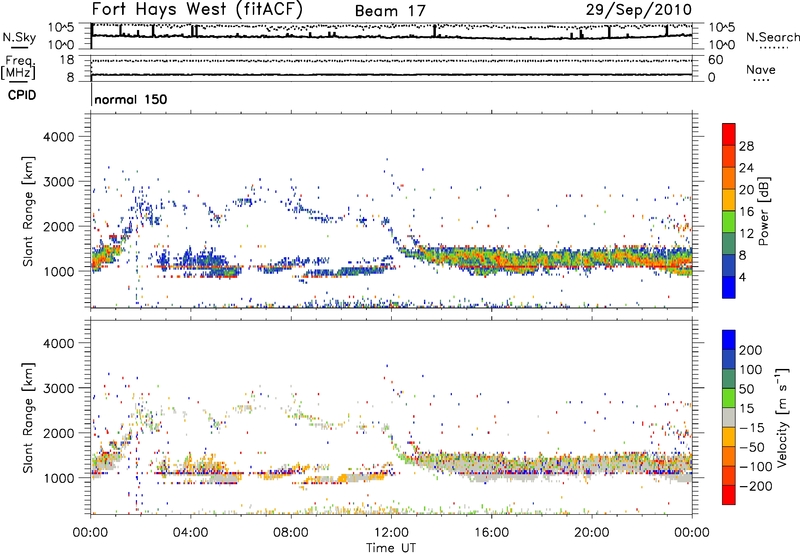The image size is (800, 554).
Task: Select the "12" label on the power color bar
Action: 746,234
